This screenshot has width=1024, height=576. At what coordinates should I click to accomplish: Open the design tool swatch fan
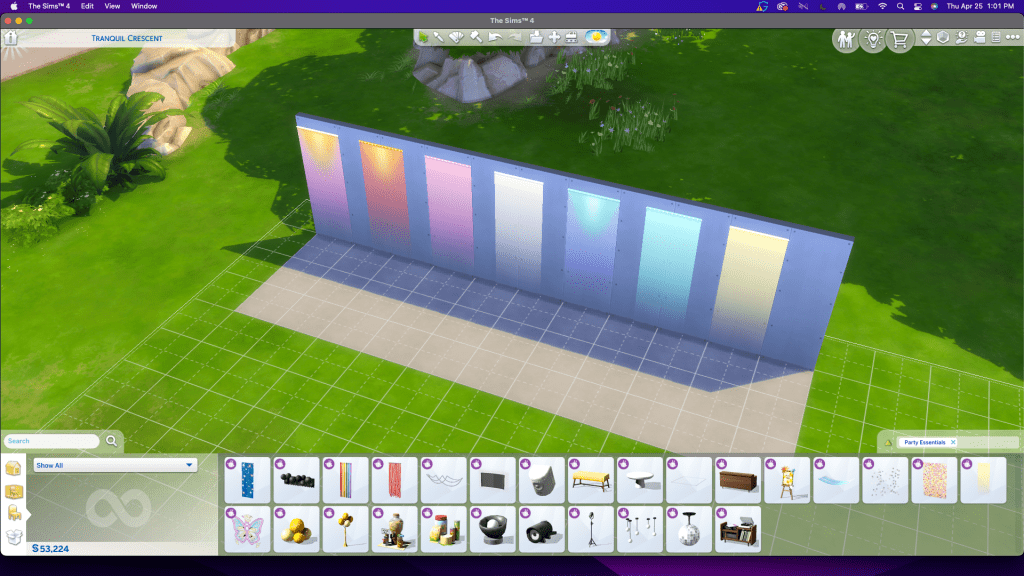458,38
